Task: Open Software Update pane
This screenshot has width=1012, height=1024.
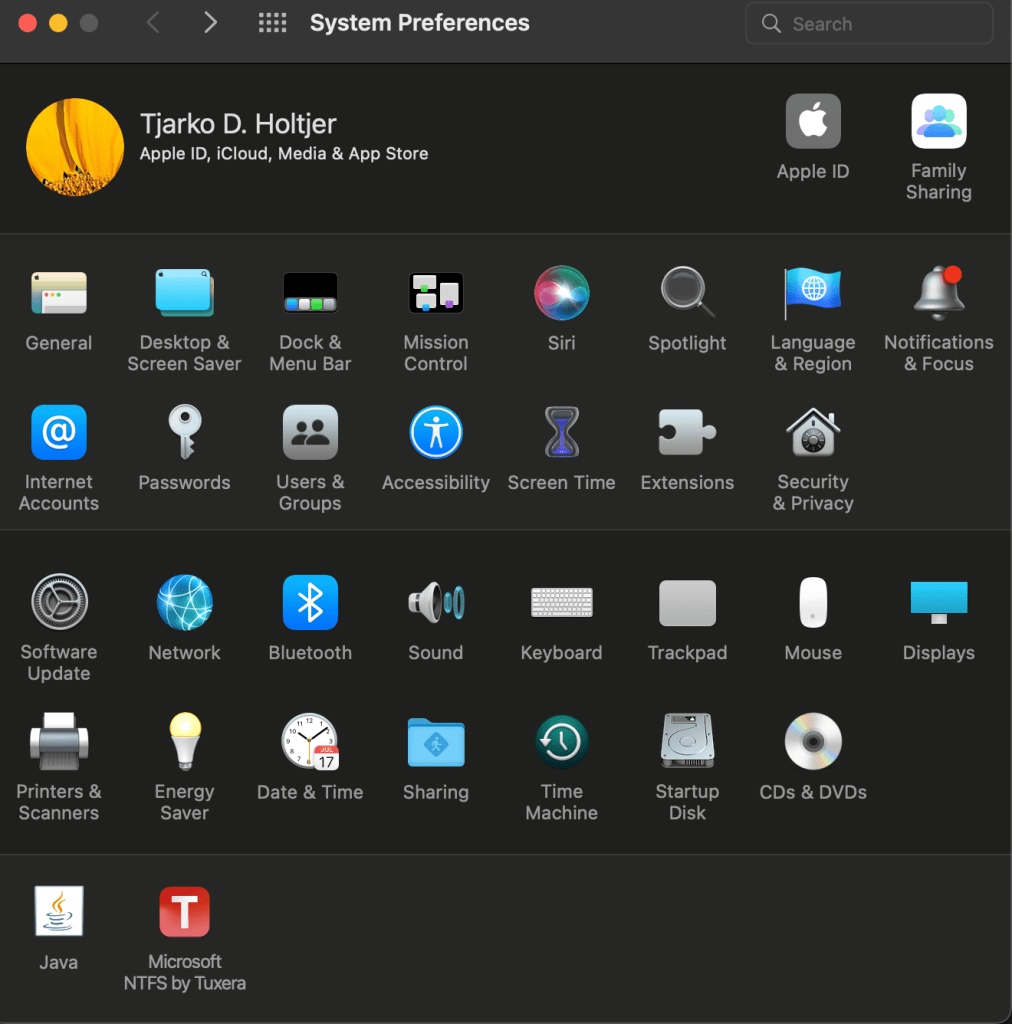Action: 59,603
